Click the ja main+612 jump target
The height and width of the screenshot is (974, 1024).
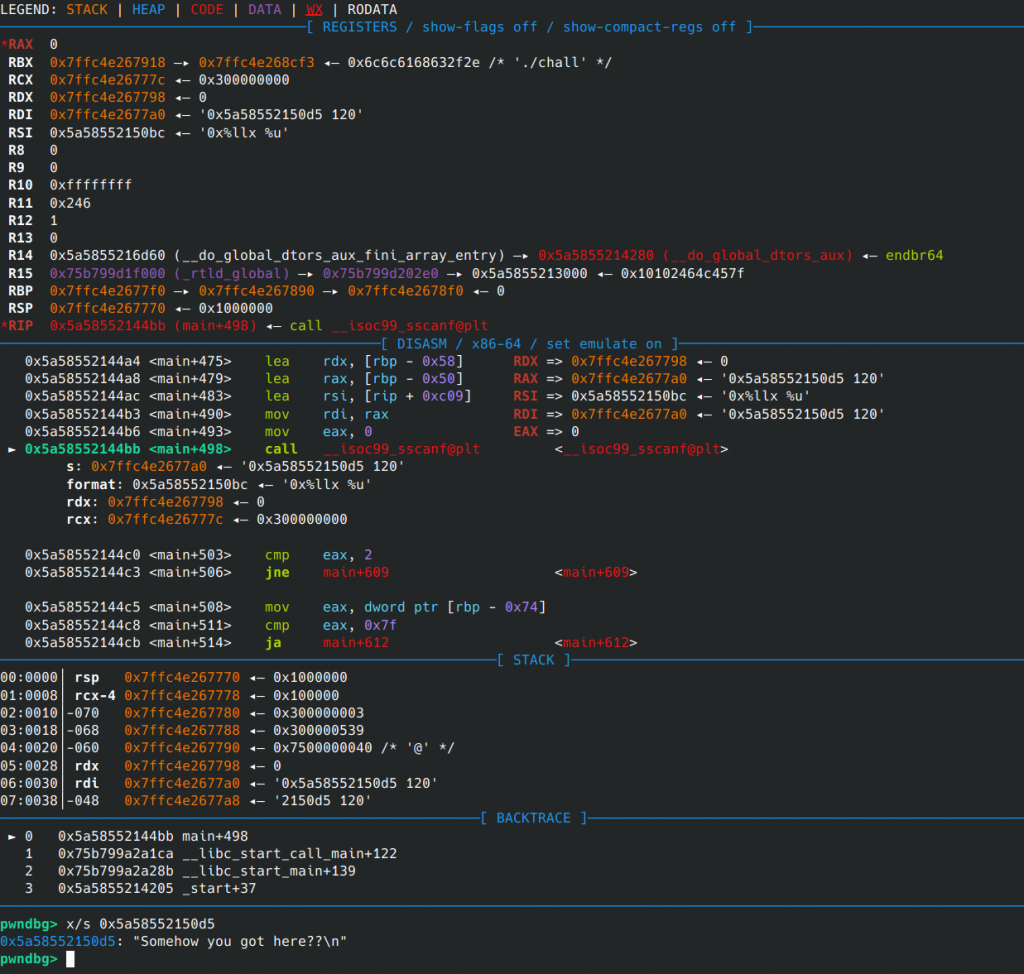click(355, 643)
